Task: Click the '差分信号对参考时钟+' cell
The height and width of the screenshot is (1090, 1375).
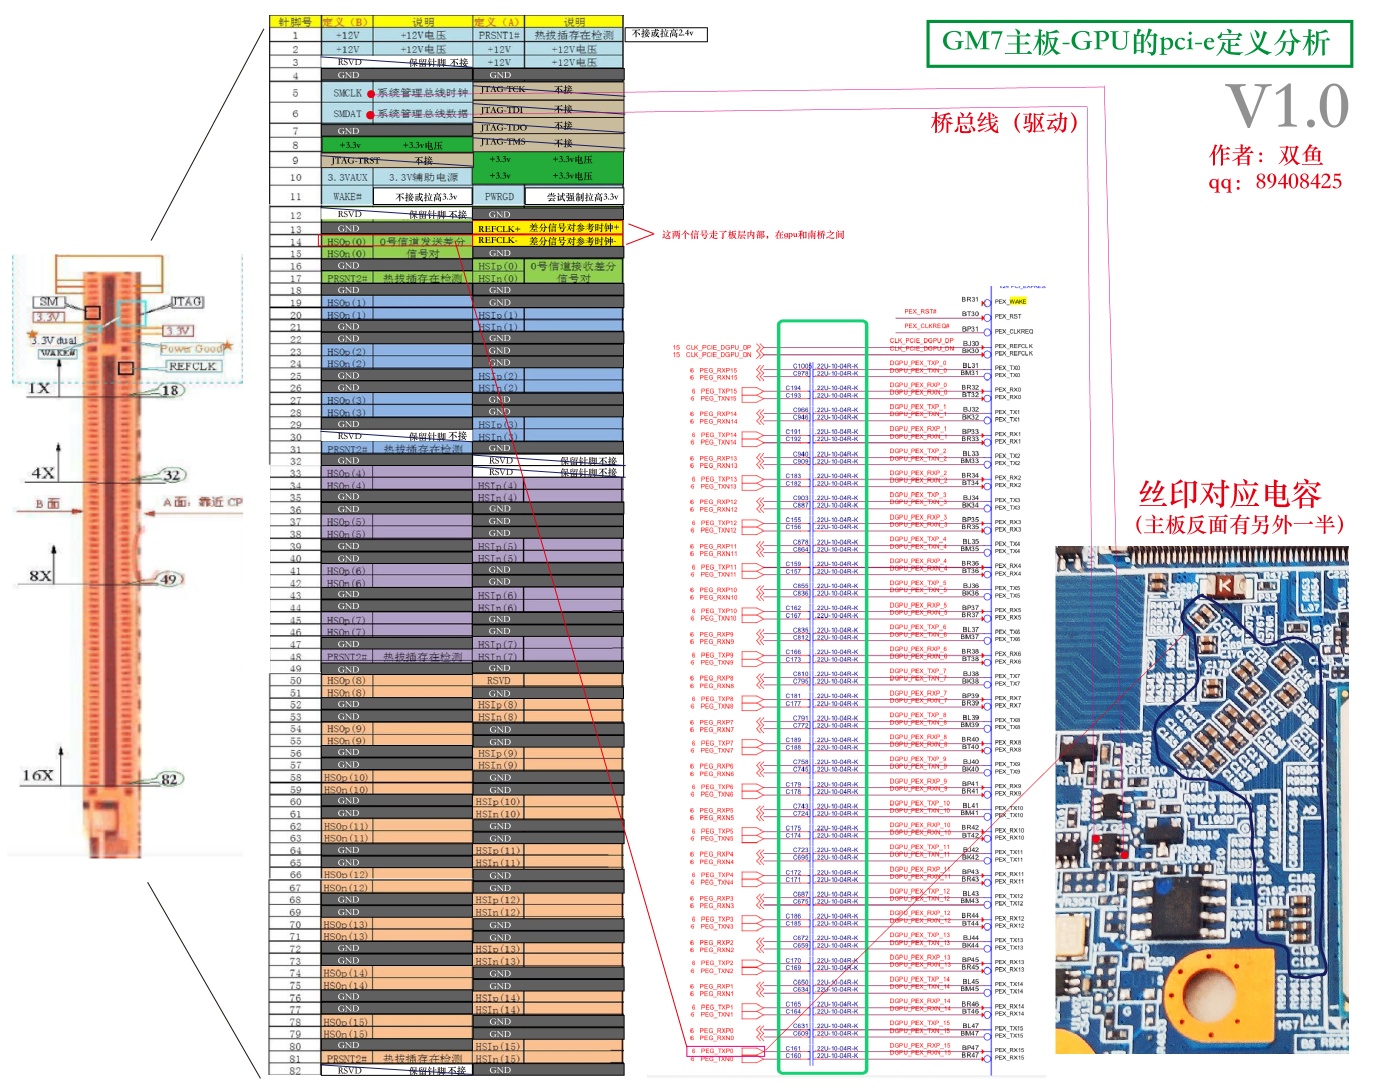Action: pos(574,229)
